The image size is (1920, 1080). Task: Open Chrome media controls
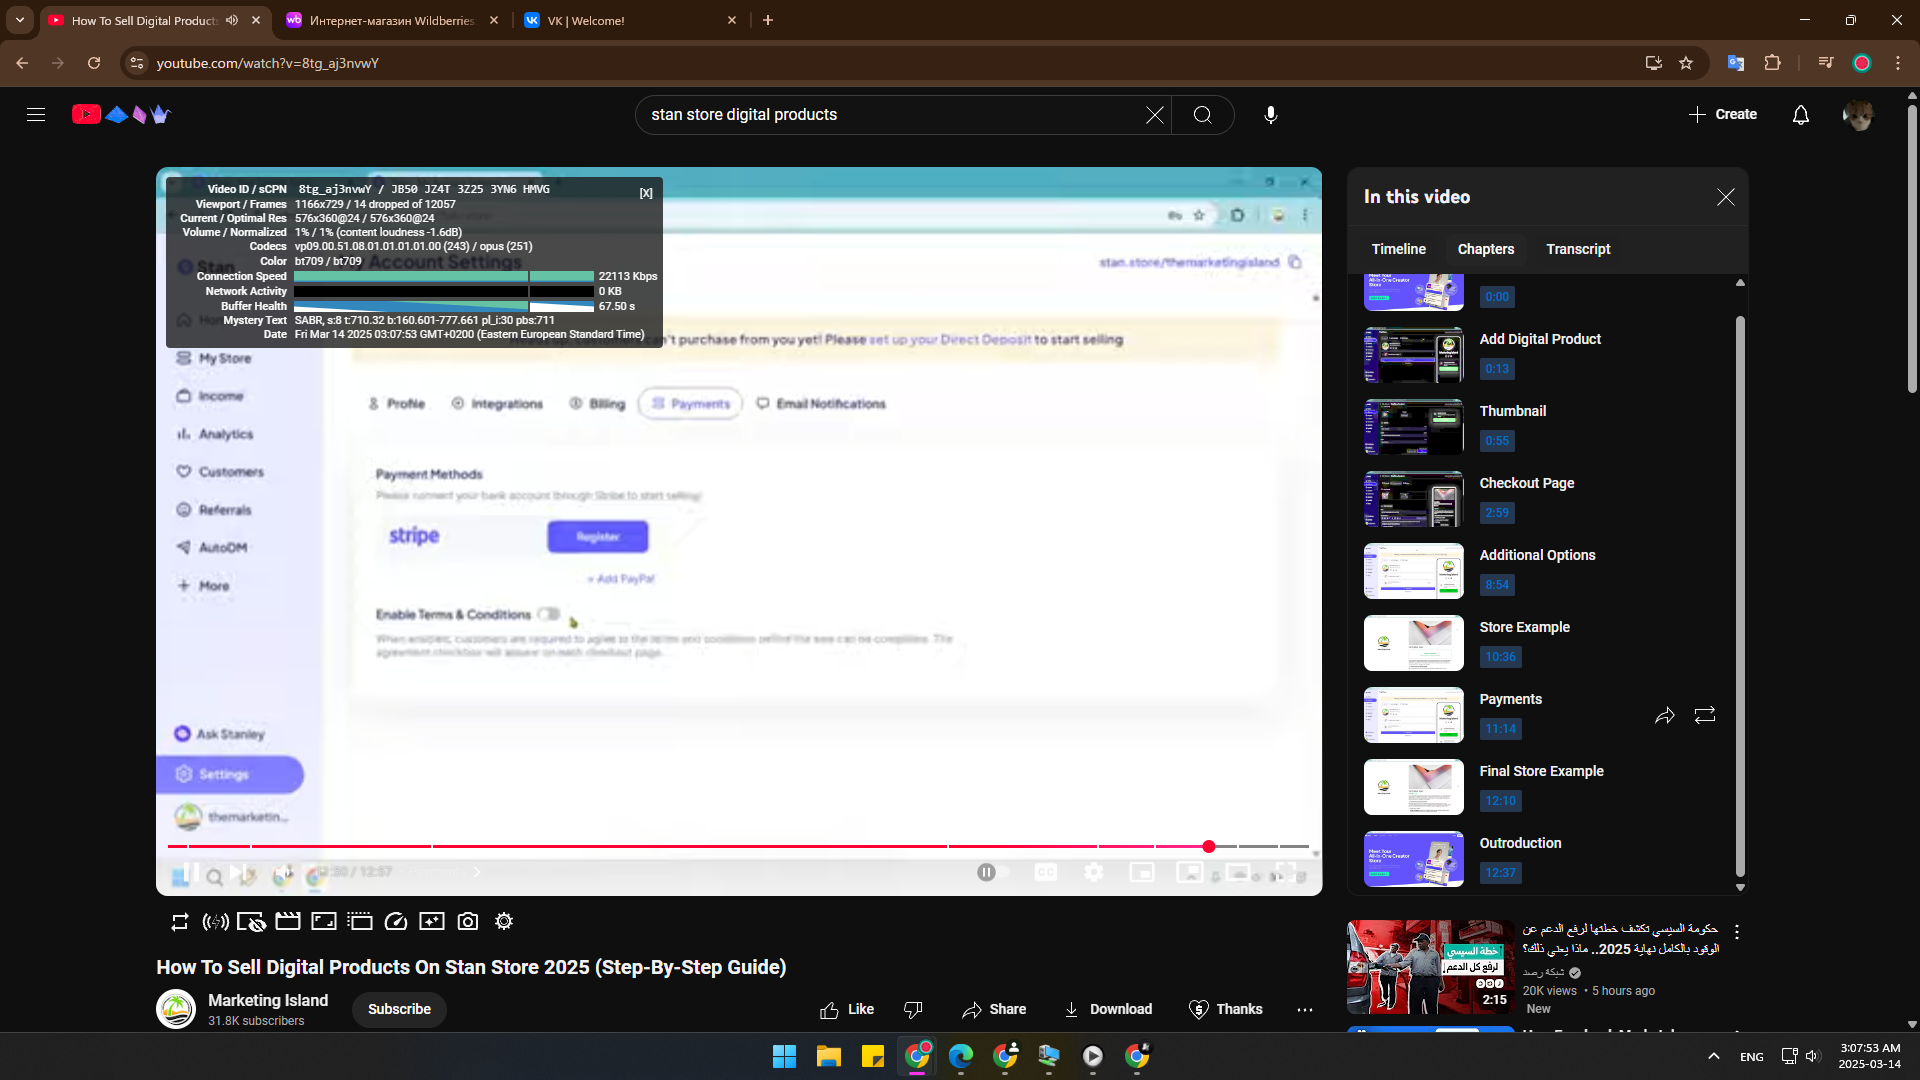coord(1826,63)
